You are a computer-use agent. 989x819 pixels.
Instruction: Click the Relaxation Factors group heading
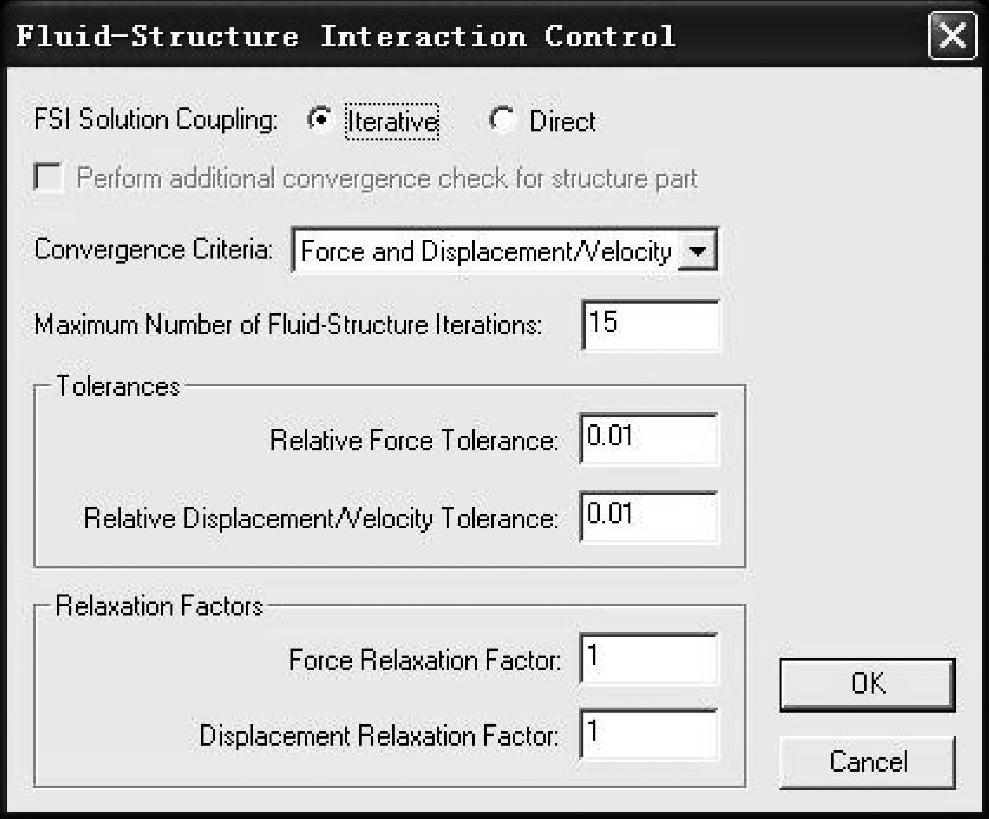[159, 606]
